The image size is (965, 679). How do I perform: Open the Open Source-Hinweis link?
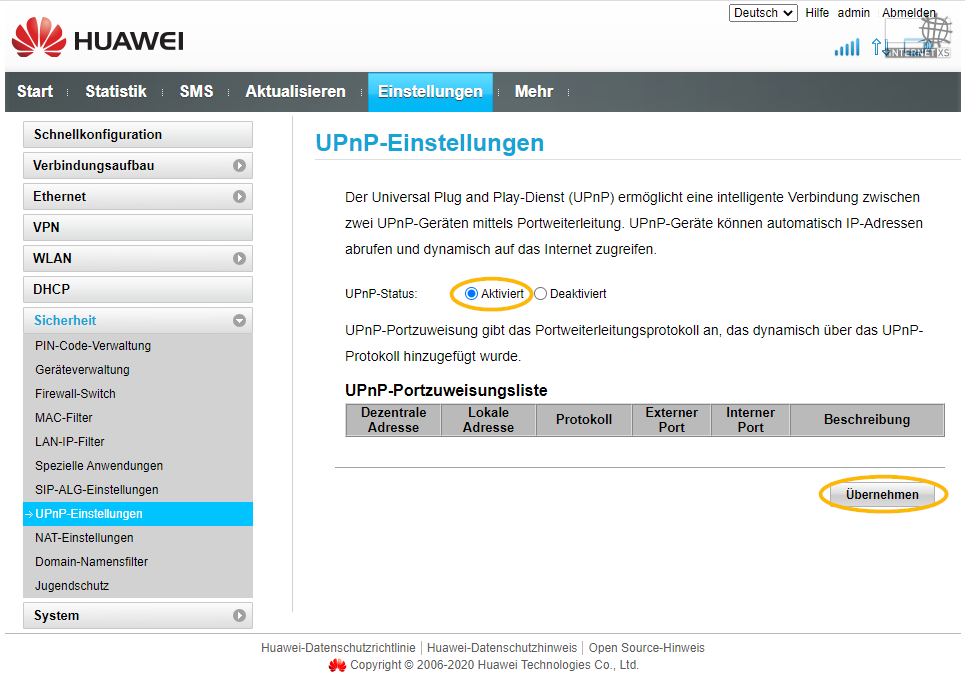[646, 648]
